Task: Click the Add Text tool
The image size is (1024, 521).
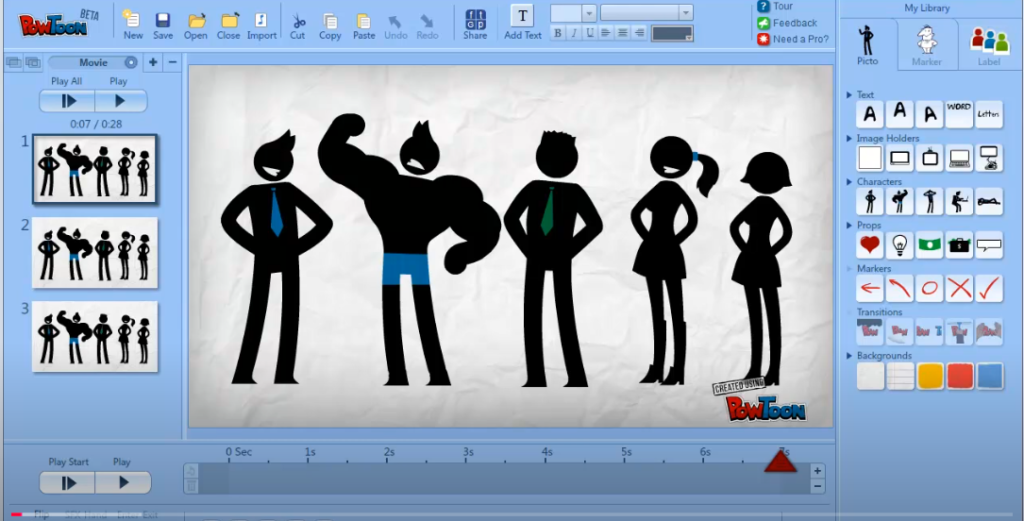Action: coord(522,22)
